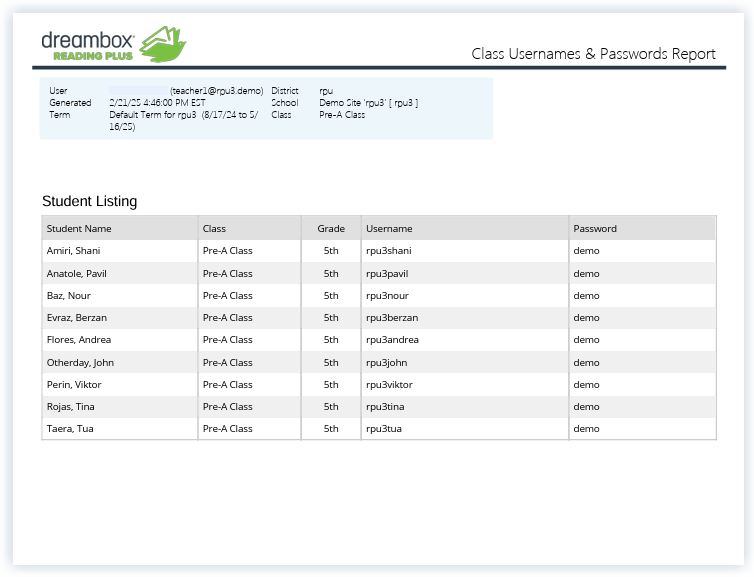The image size is (754, 577).
Task: Click the Term label in report header
Action: tap(60, 115)
